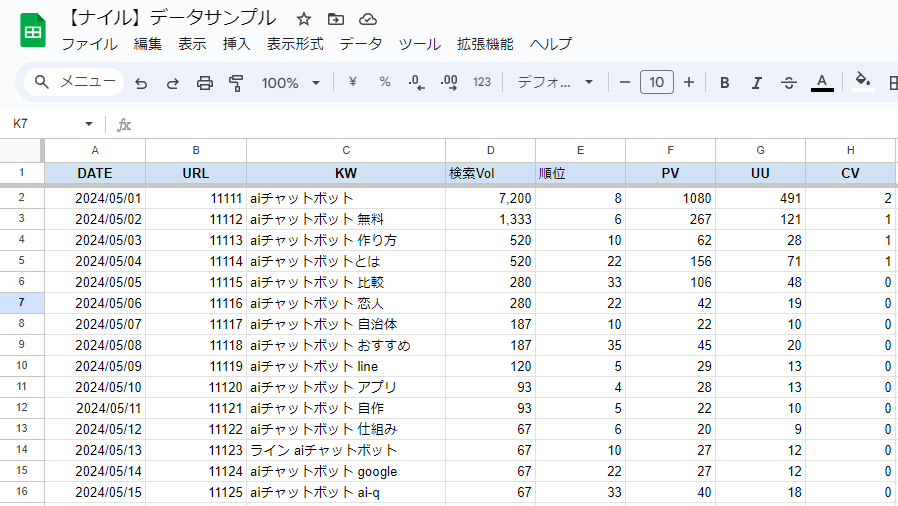Viewport: 898px width, 506px height.
Task: Click the formula bar
Action: point(515,124)
